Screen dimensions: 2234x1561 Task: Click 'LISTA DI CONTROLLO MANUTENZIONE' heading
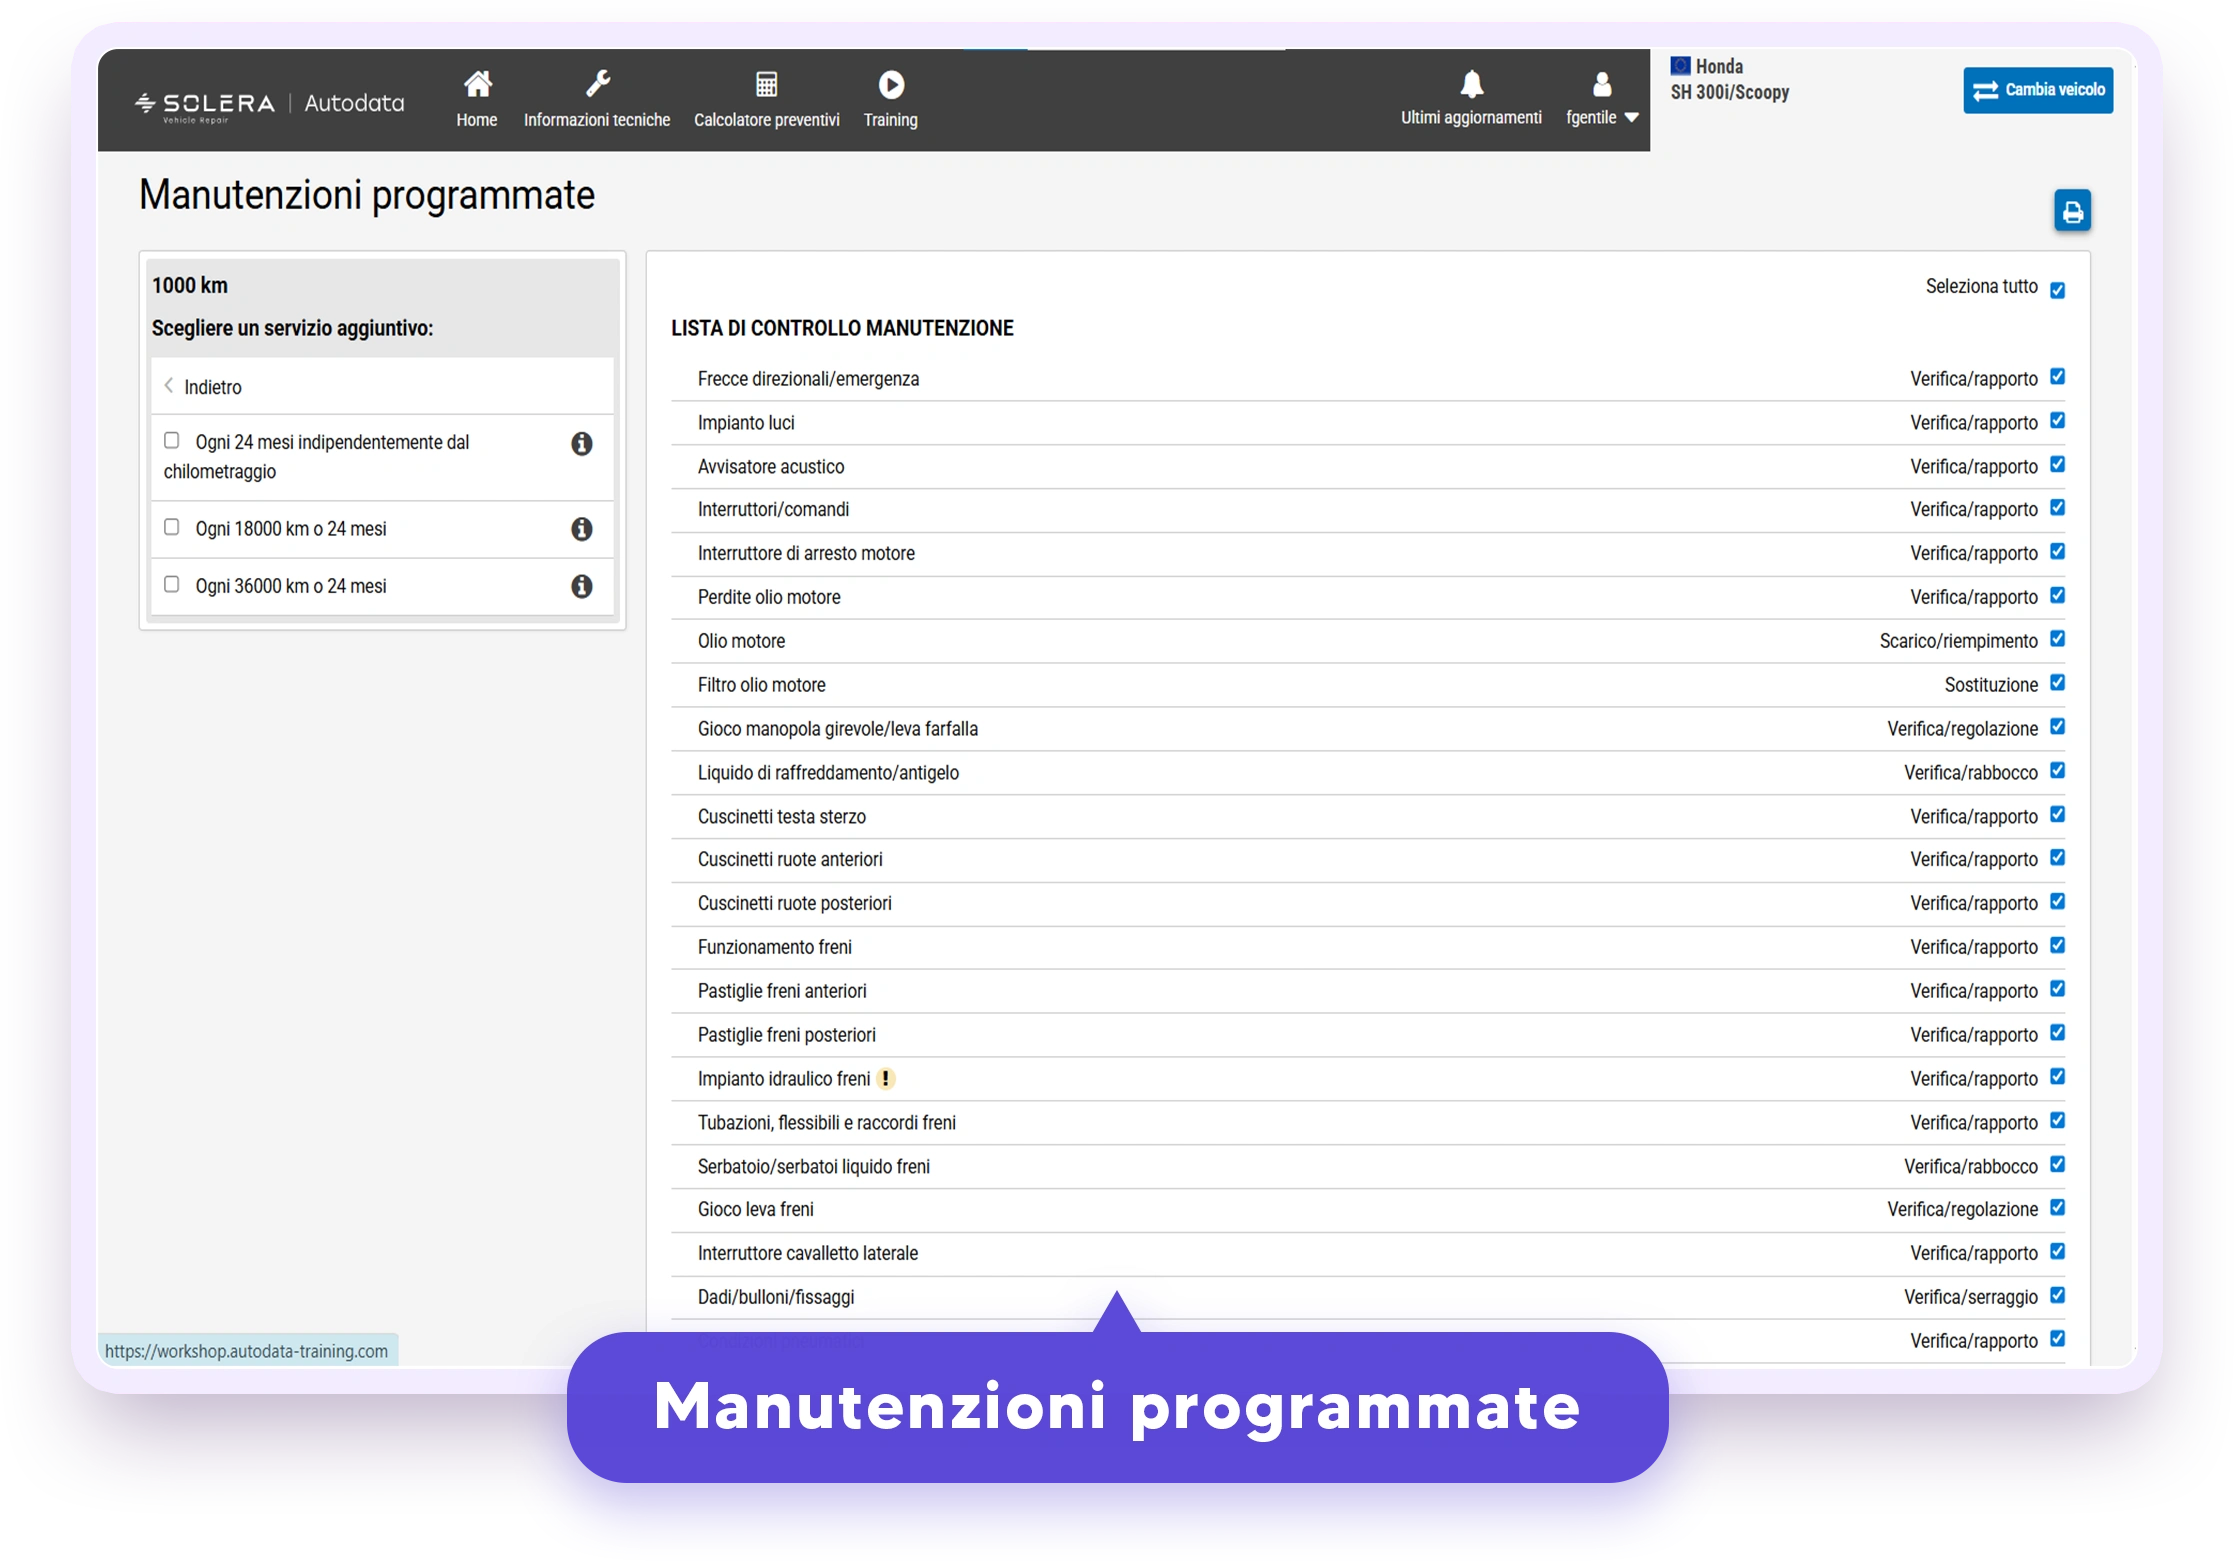click(x=842, y=328)
